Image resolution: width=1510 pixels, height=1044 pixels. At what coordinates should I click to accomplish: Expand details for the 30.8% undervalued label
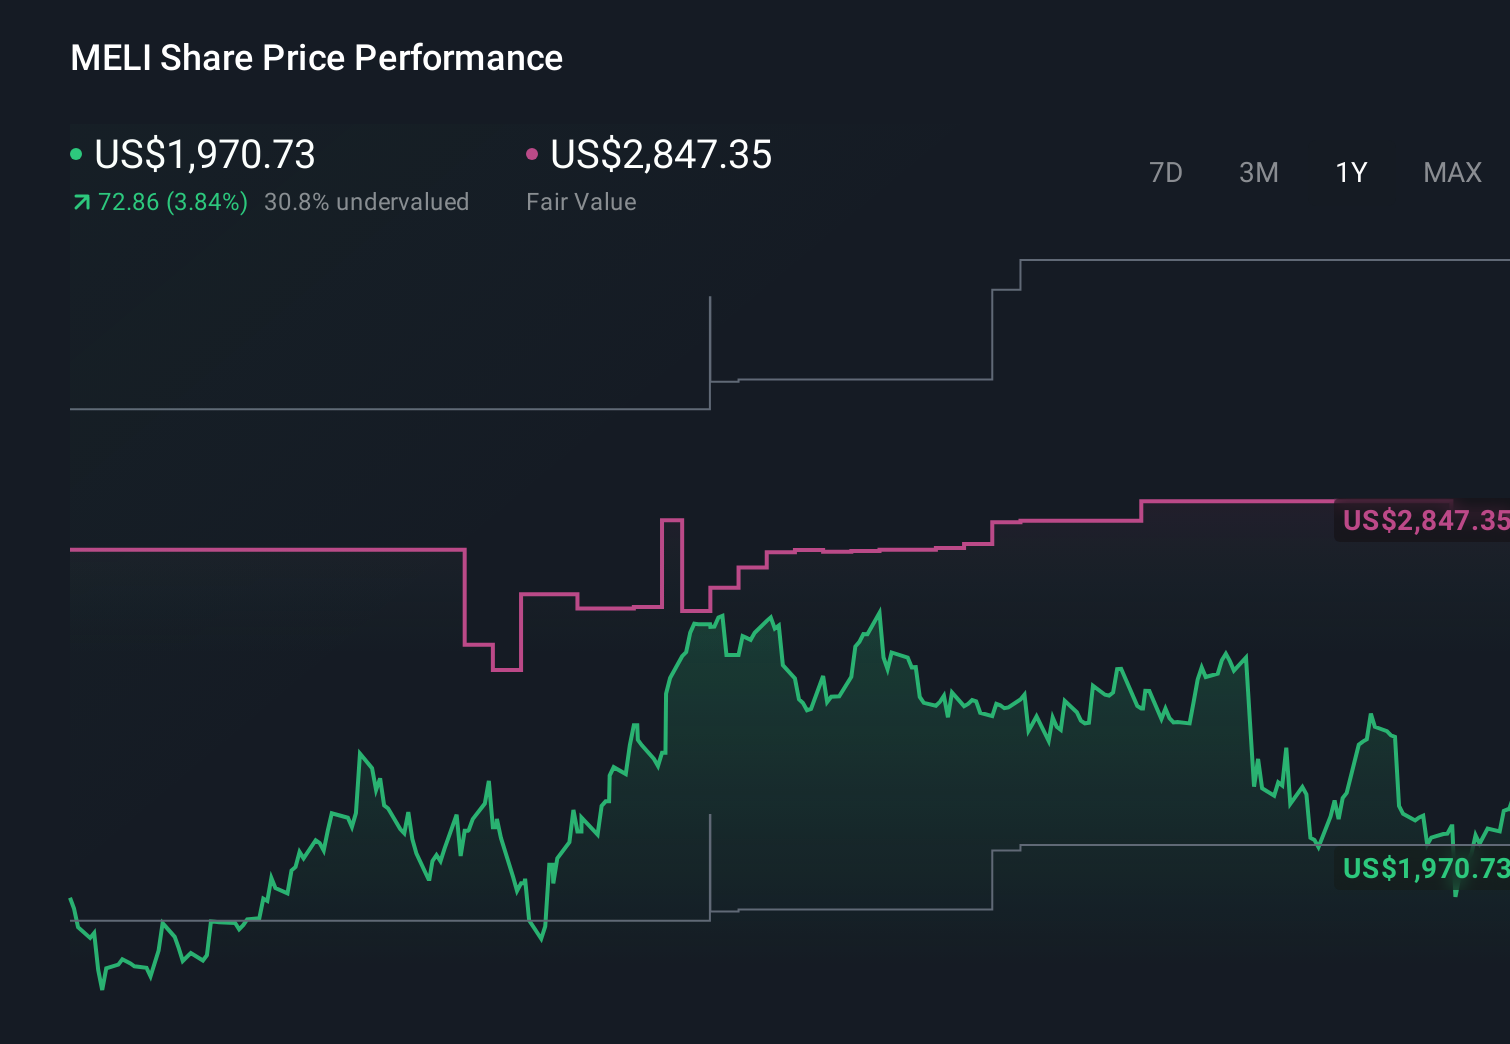click(366, 201)
